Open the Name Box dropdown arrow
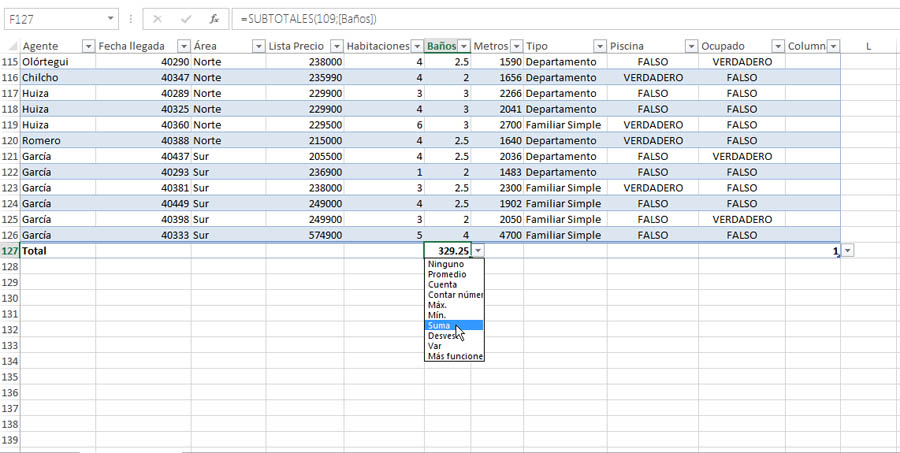The image size is (900, 453). (110, 19)
